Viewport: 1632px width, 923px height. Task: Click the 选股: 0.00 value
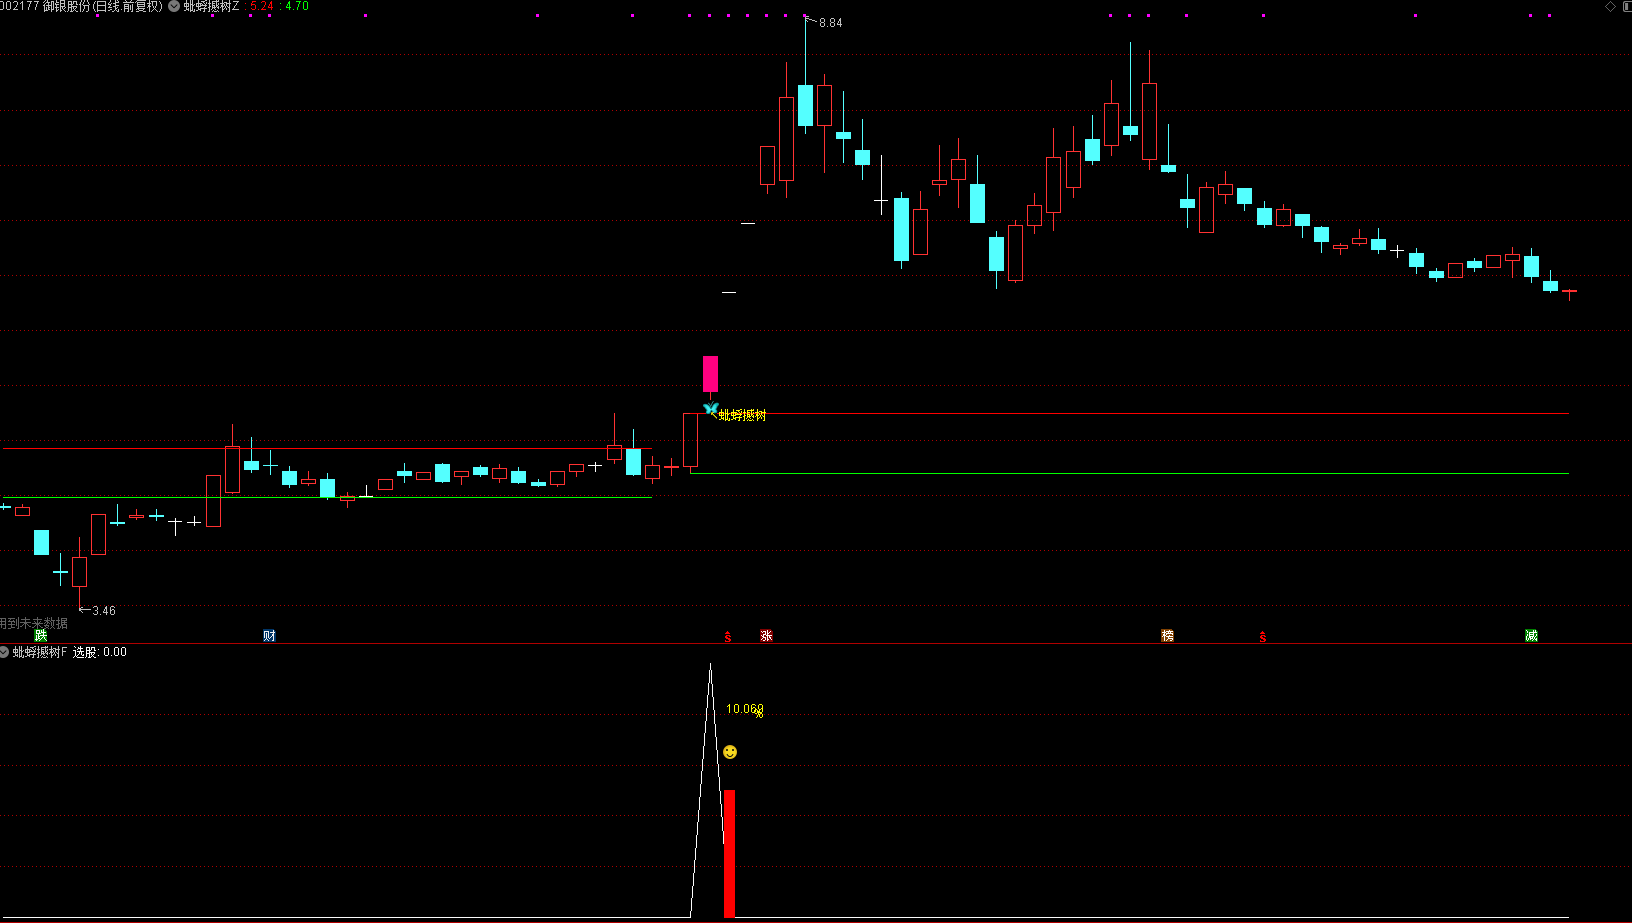[100, 652]
